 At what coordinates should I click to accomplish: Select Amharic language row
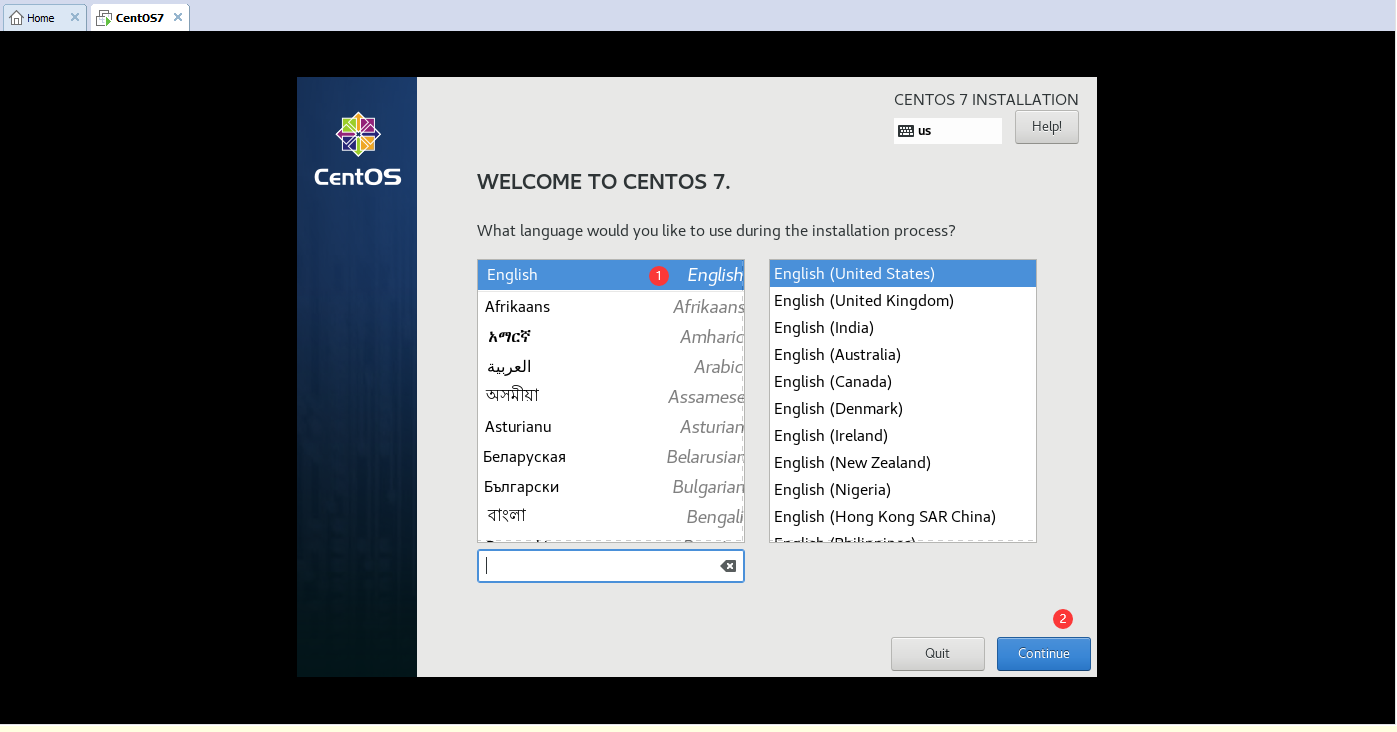(611, 336)
